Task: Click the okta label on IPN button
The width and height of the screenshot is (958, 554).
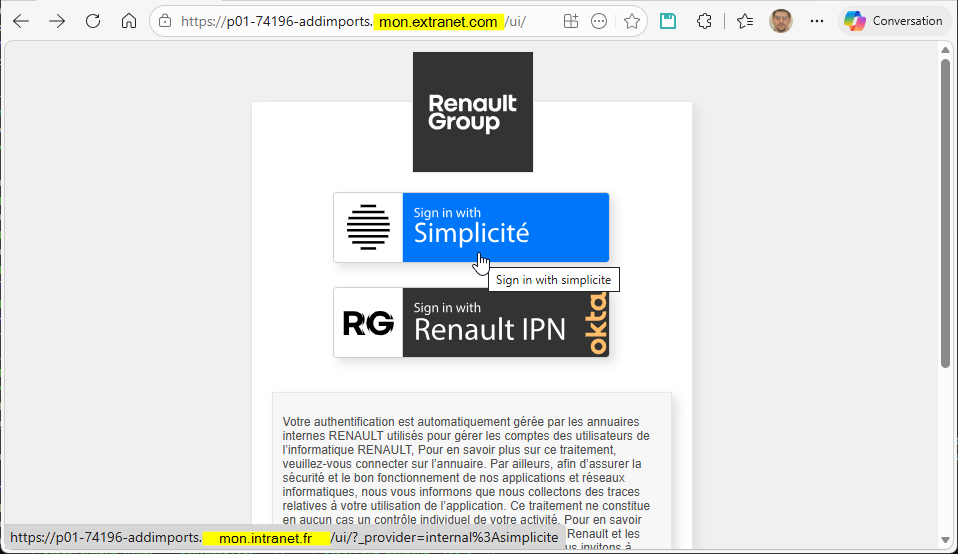Action: 597,323
